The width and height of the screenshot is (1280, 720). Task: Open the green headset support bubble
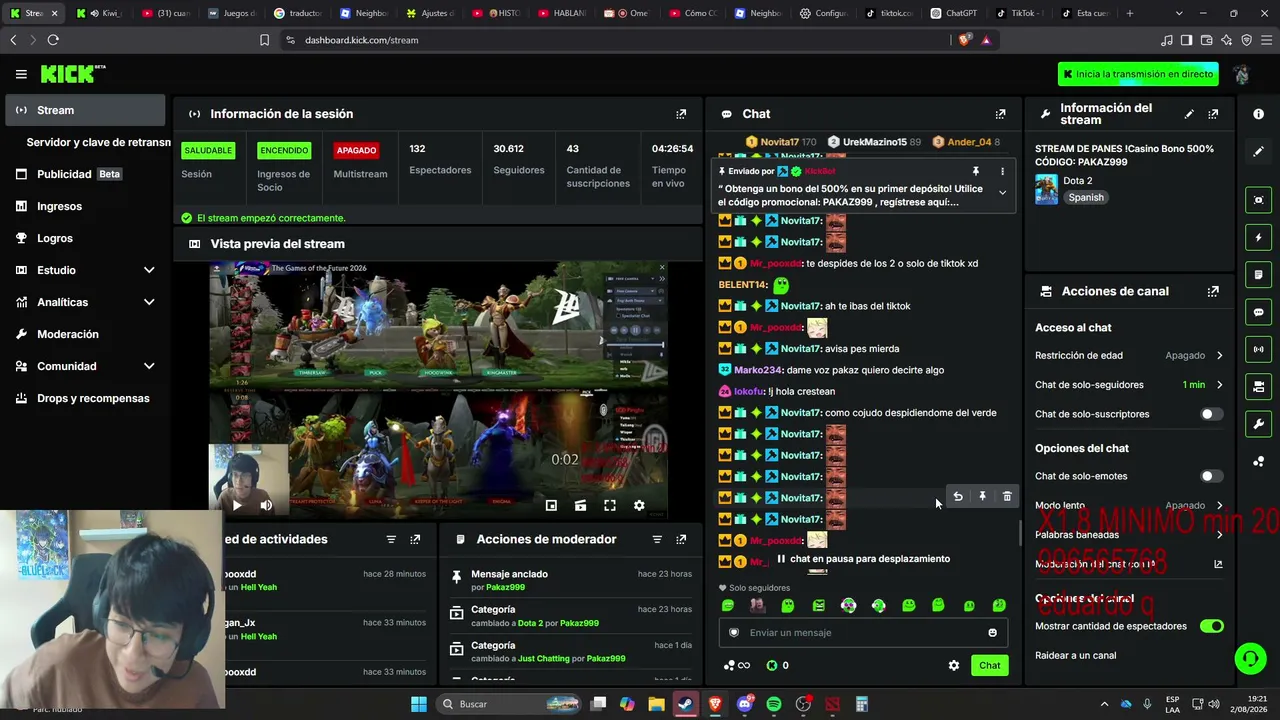pos(1250,658)
